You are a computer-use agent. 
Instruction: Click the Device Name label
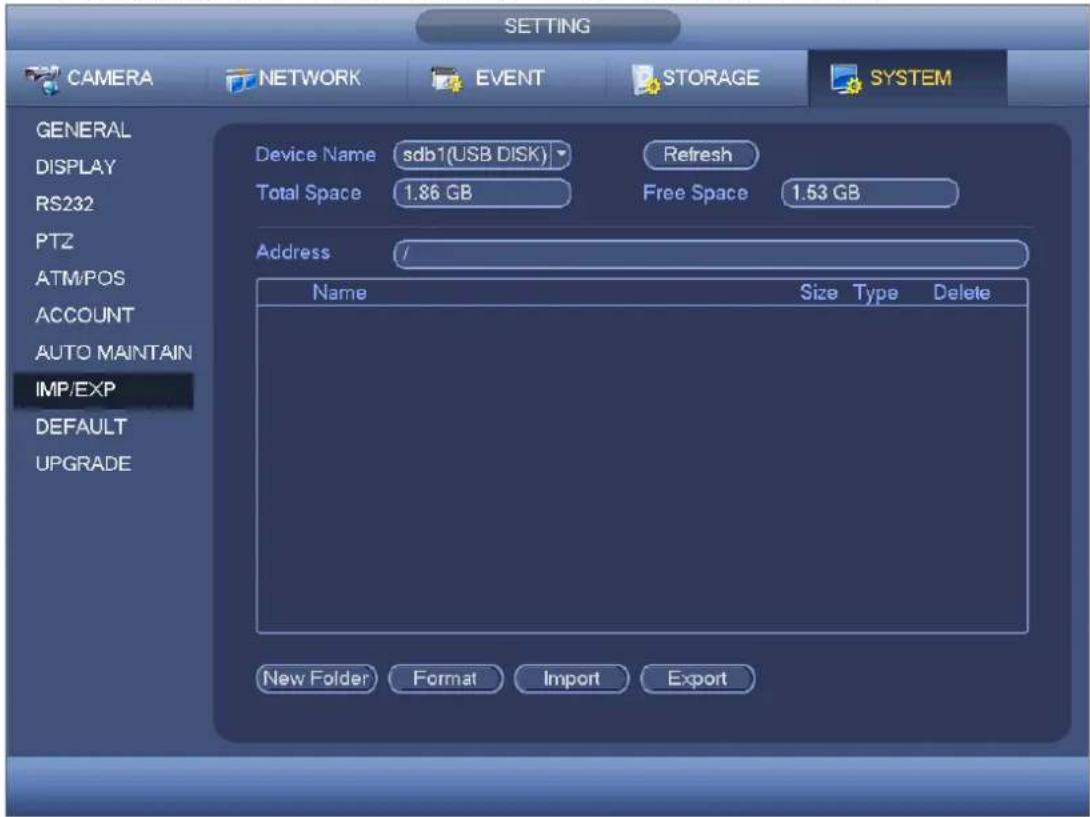(x=316, y=154)
